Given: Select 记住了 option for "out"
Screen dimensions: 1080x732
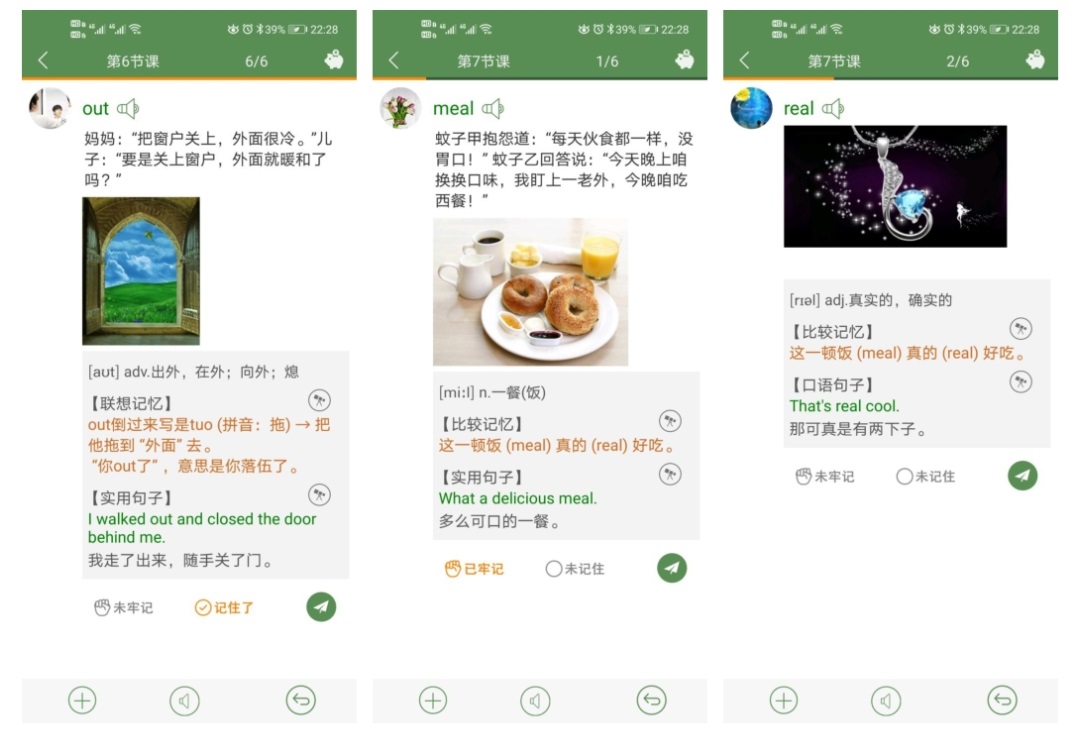Looking at the screenshot, I should pos(225,607).
